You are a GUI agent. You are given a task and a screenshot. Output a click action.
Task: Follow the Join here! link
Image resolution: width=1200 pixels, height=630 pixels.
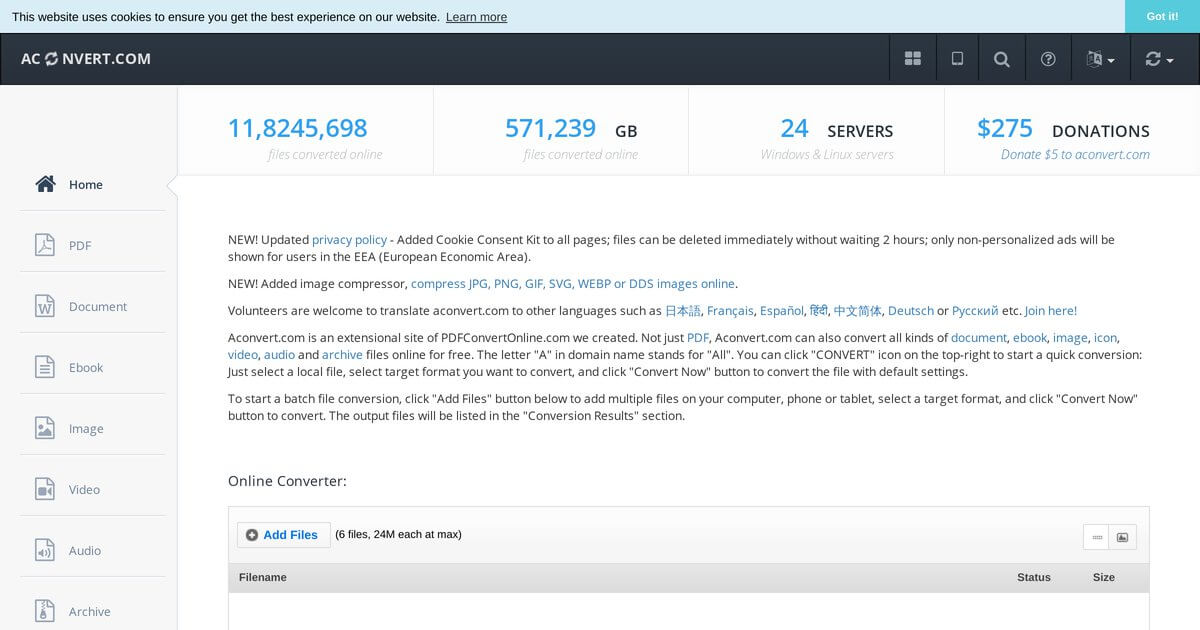1051,311
